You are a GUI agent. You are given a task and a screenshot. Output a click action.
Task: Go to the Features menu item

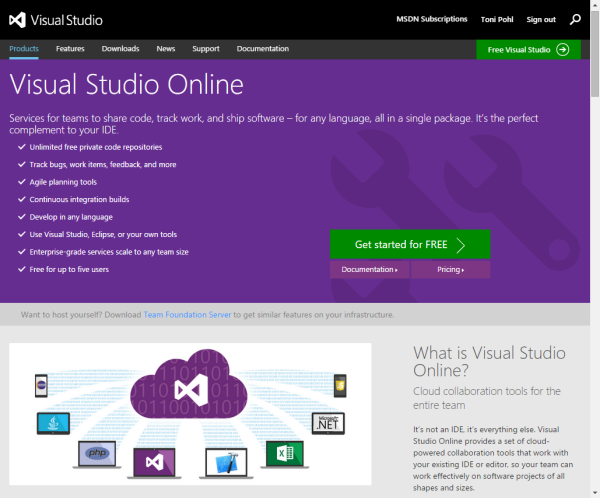coord(70,48)
